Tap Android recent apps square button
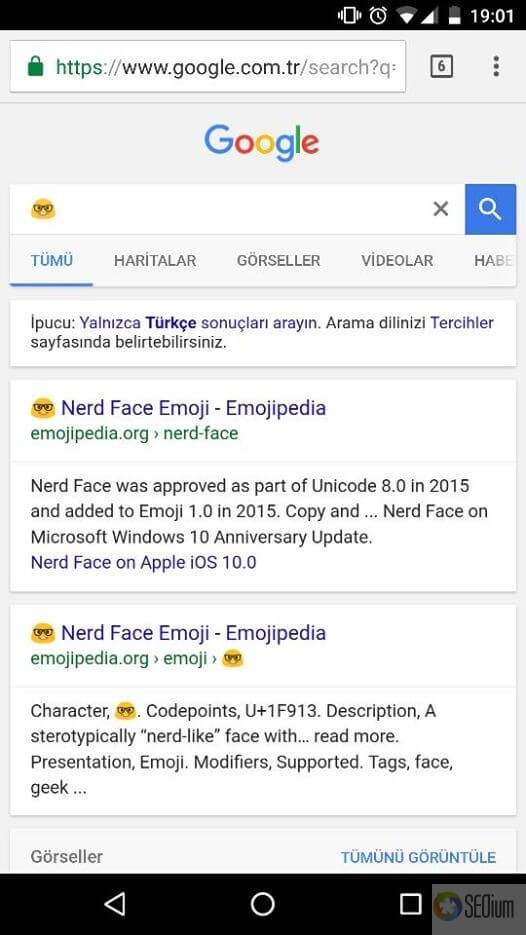526x935 pixels. pos(410,904)
